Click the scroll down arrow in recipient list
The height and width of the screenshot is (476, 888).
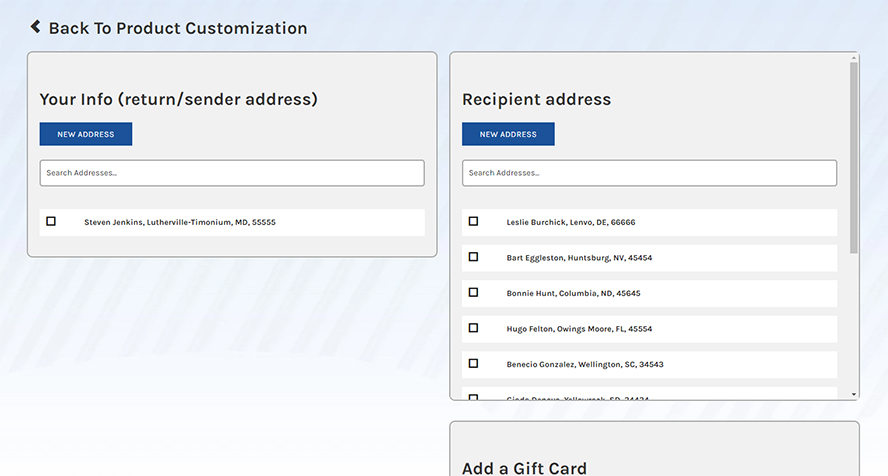[854, 395]
